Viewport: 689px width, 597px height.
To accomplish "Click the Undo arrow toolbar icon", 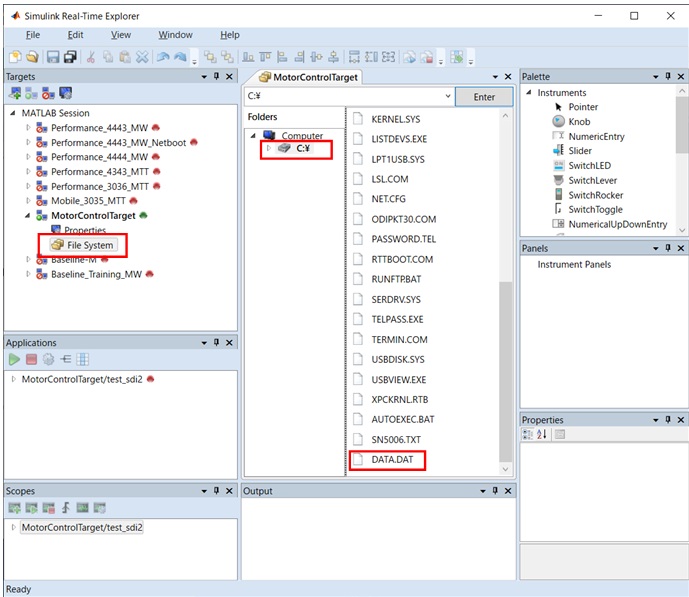I will [x=163, y=57].
